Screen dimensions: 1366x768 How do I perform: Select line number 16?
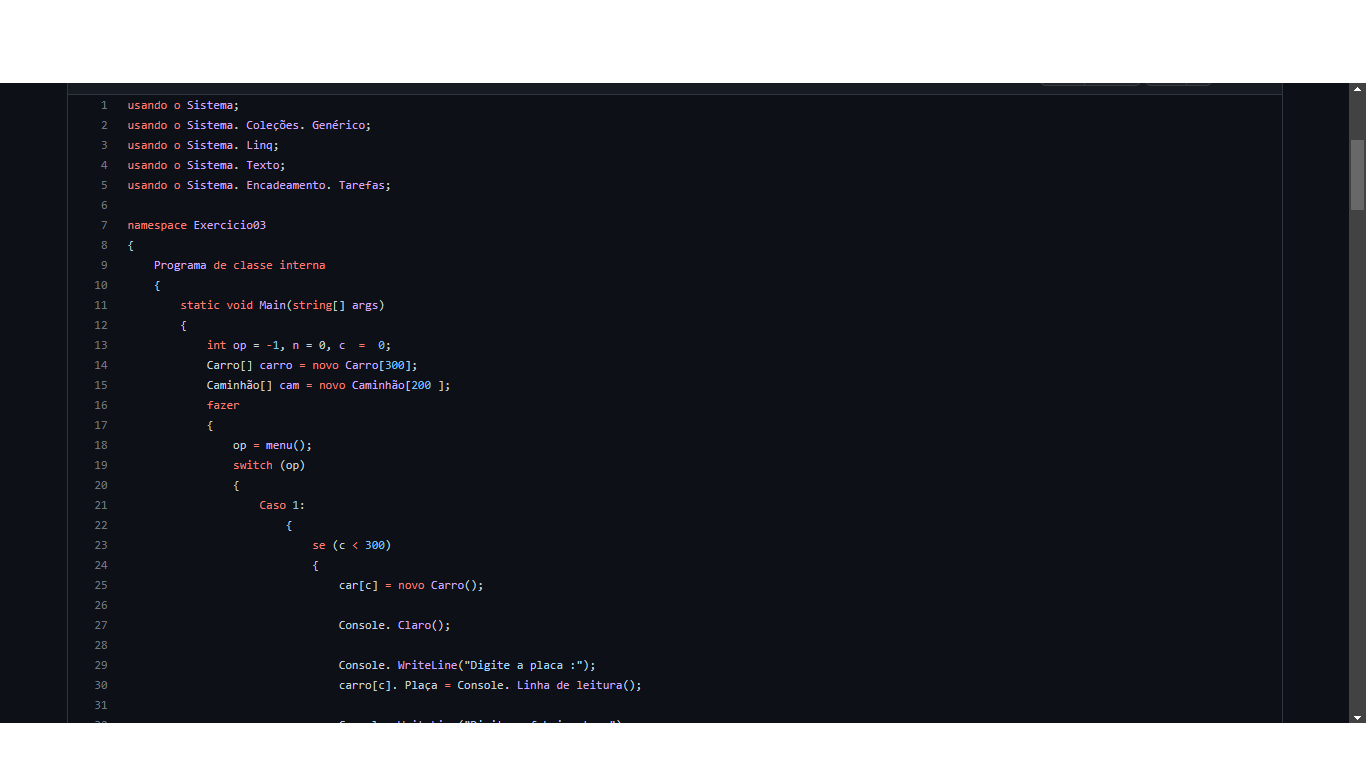pos(101,405)
